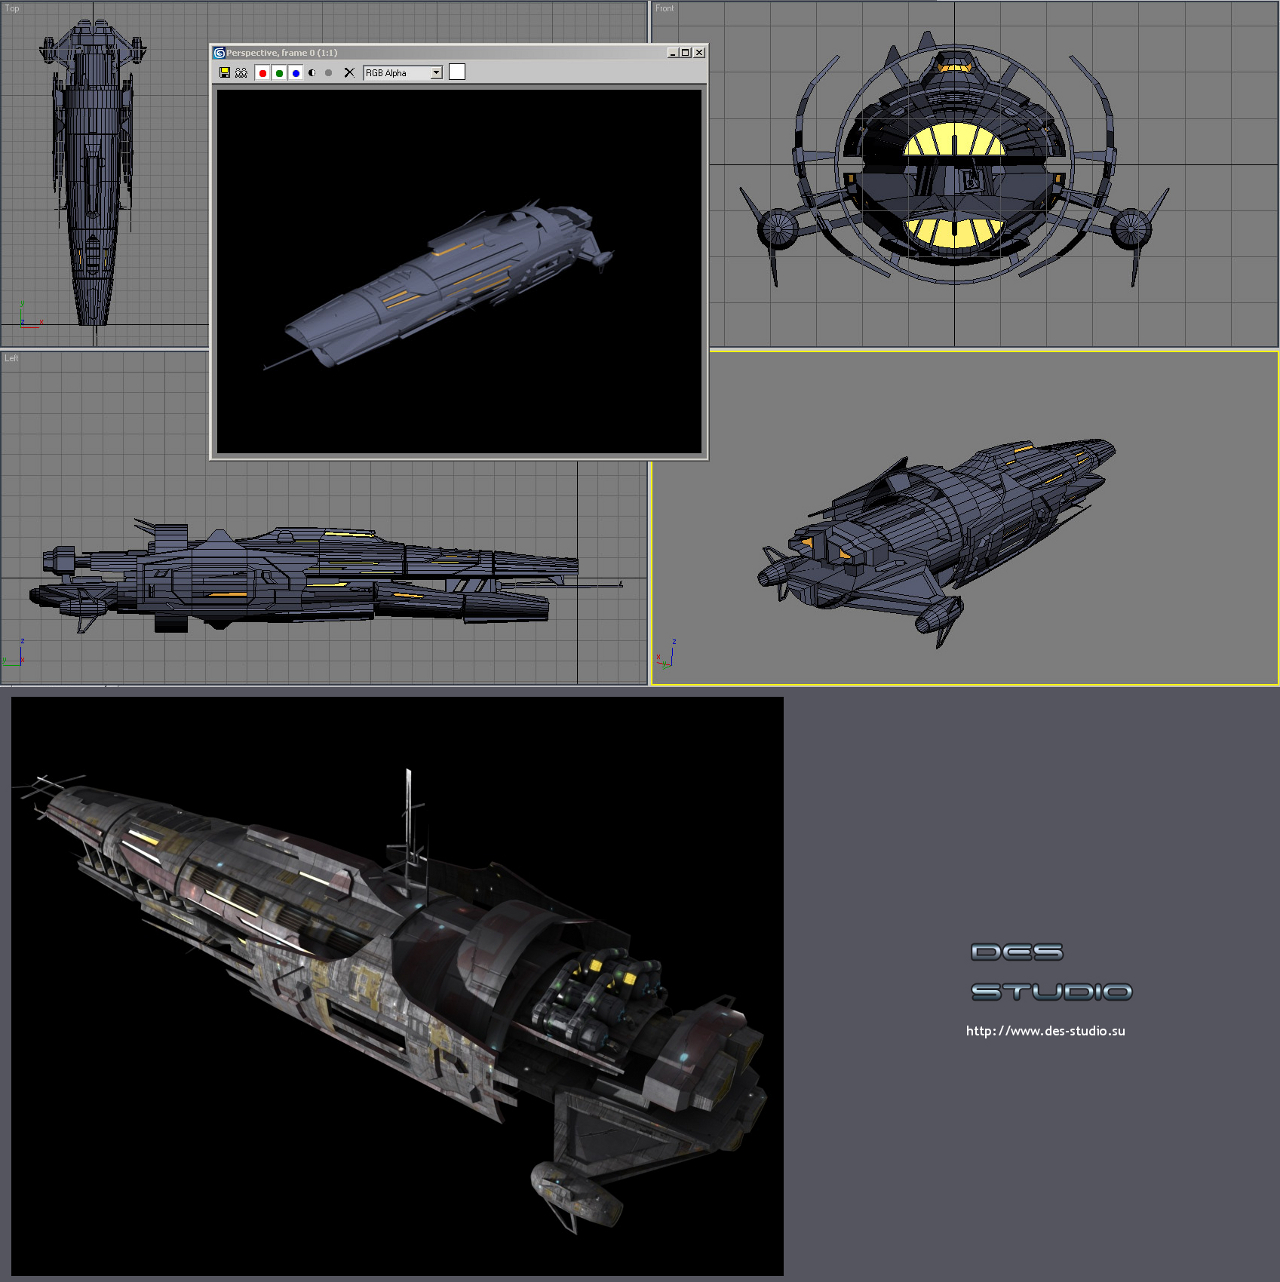
Task: Show the alpha channel half-circle icon
Action: tap(312, 73)
